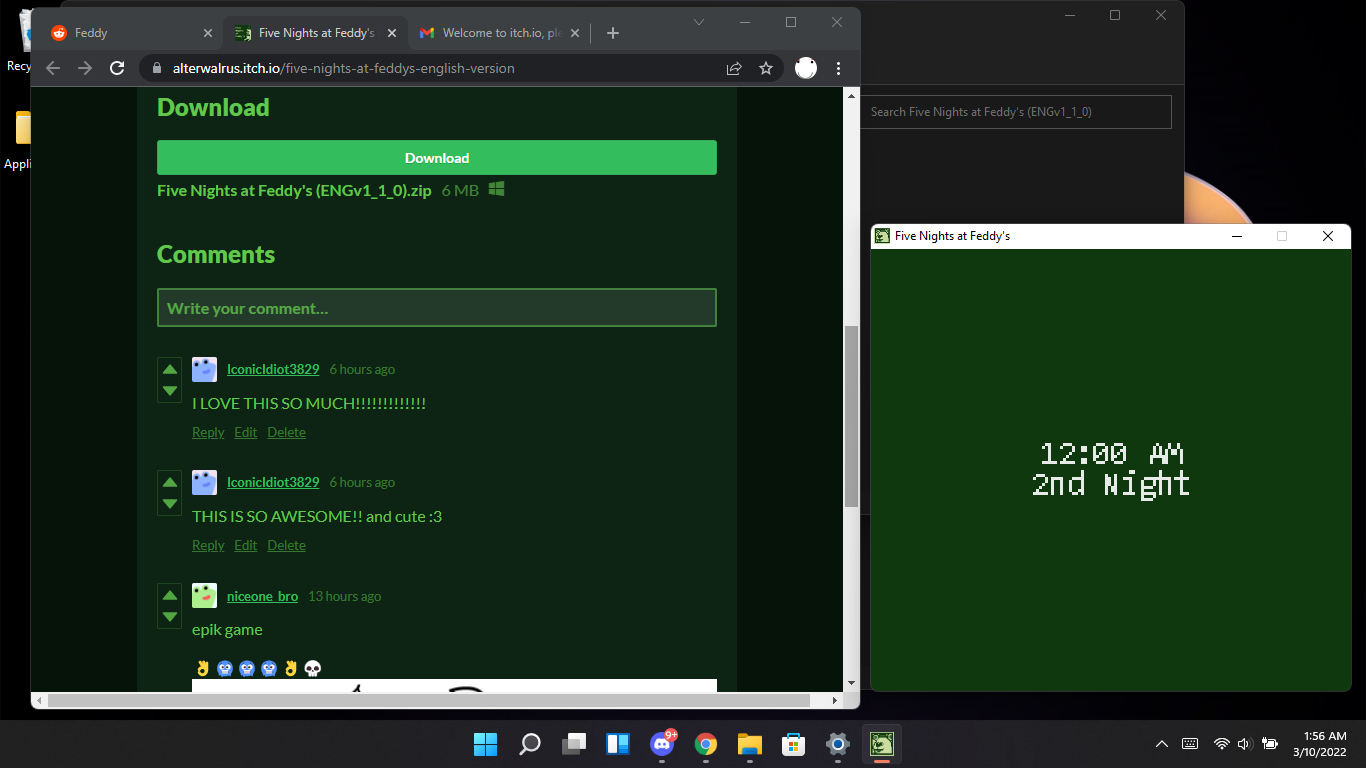
Task: Click the address bar URL
Action: [x=344, y=69]
